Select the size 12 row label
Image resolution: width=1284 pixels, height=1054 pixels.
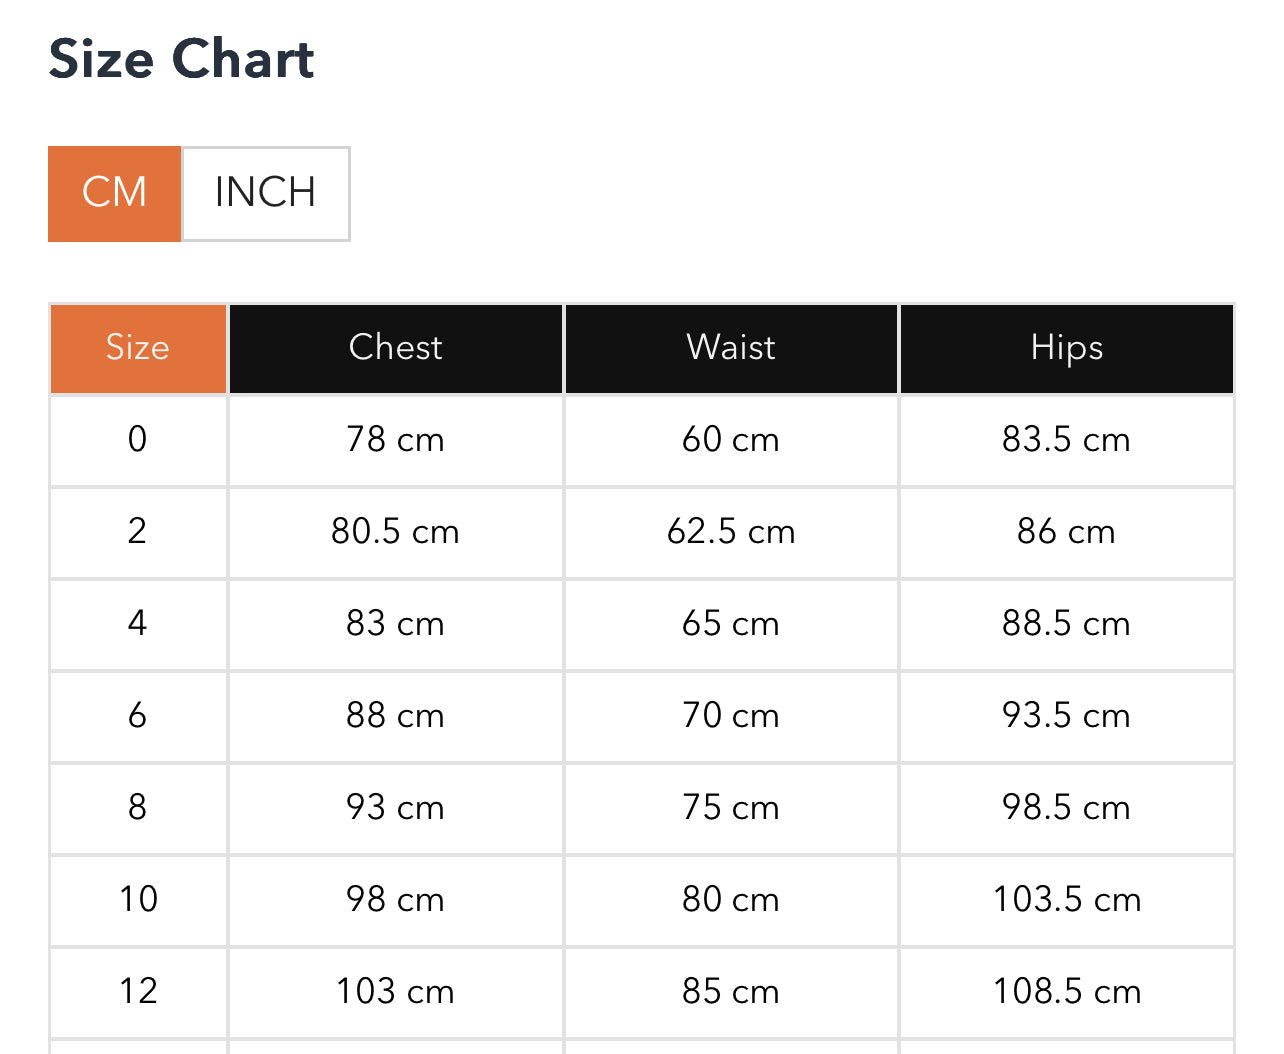(x=138, y=991)
